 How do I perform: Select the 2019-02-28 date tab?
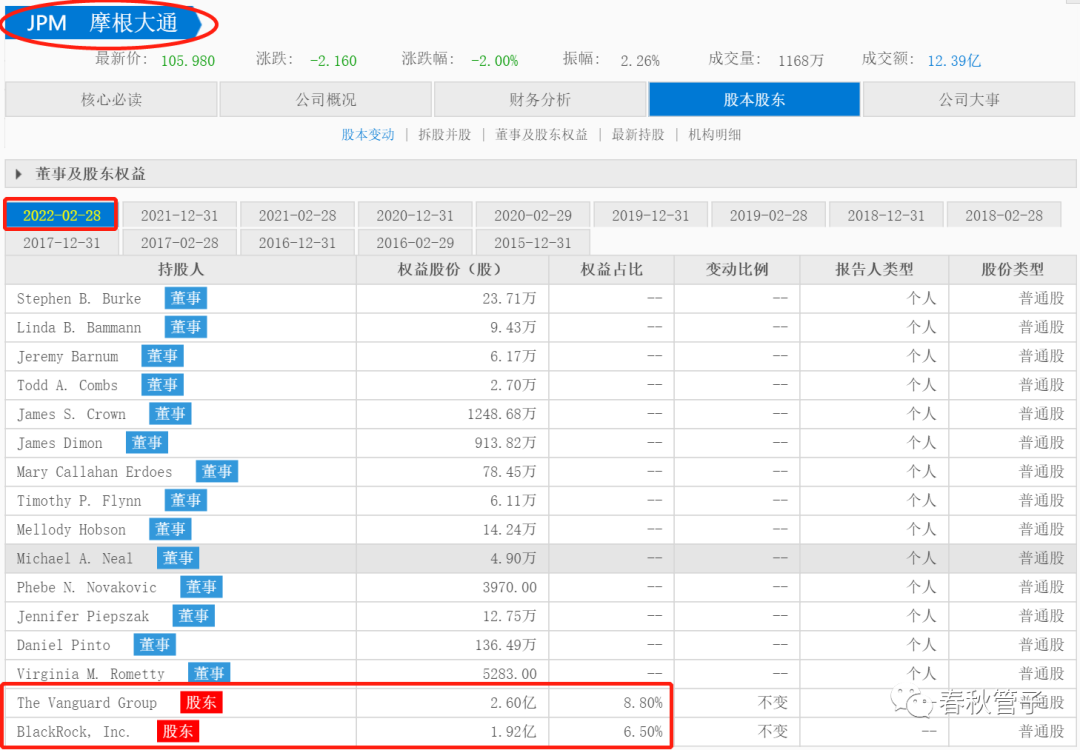tap(768, 216)
